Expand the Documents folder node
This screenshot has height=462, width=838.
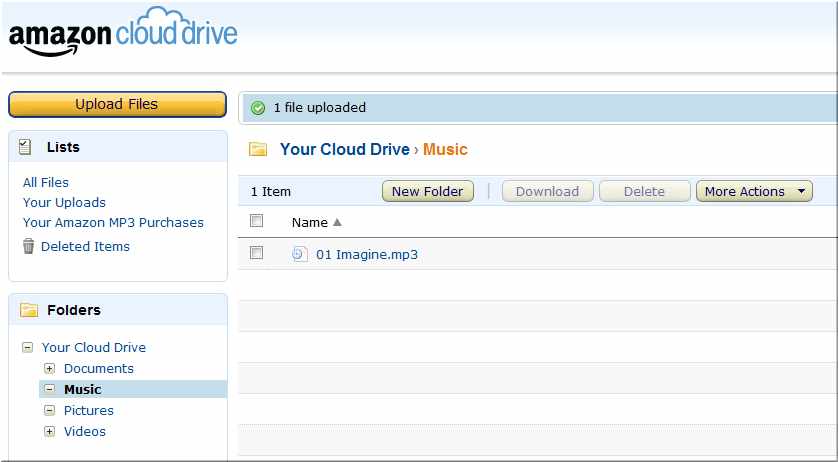click(x=50, y=368)
